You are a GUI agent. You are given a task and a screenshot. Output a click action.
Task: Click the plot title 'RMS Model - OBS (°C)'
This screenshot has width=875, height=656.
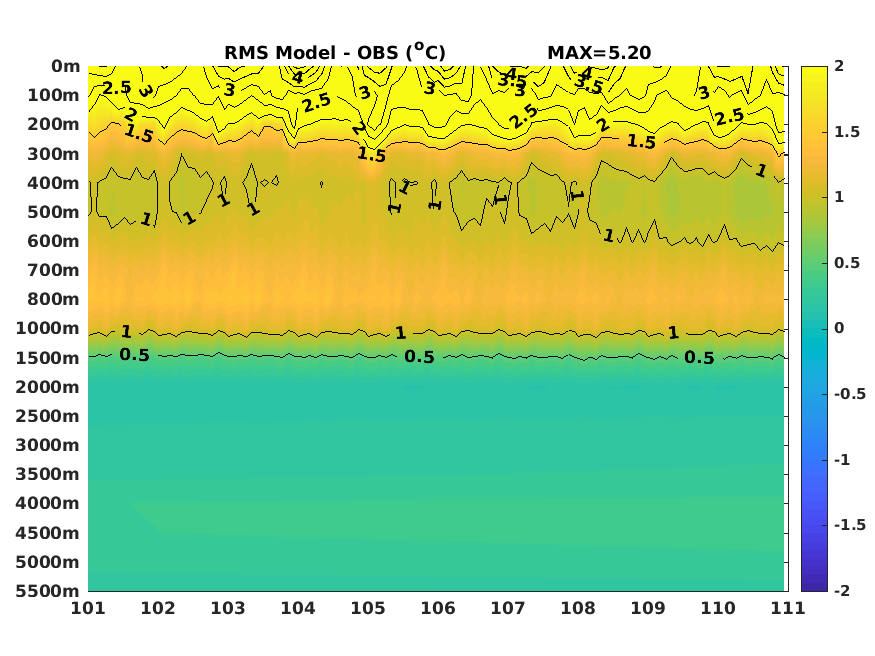(x=335, y=52)
